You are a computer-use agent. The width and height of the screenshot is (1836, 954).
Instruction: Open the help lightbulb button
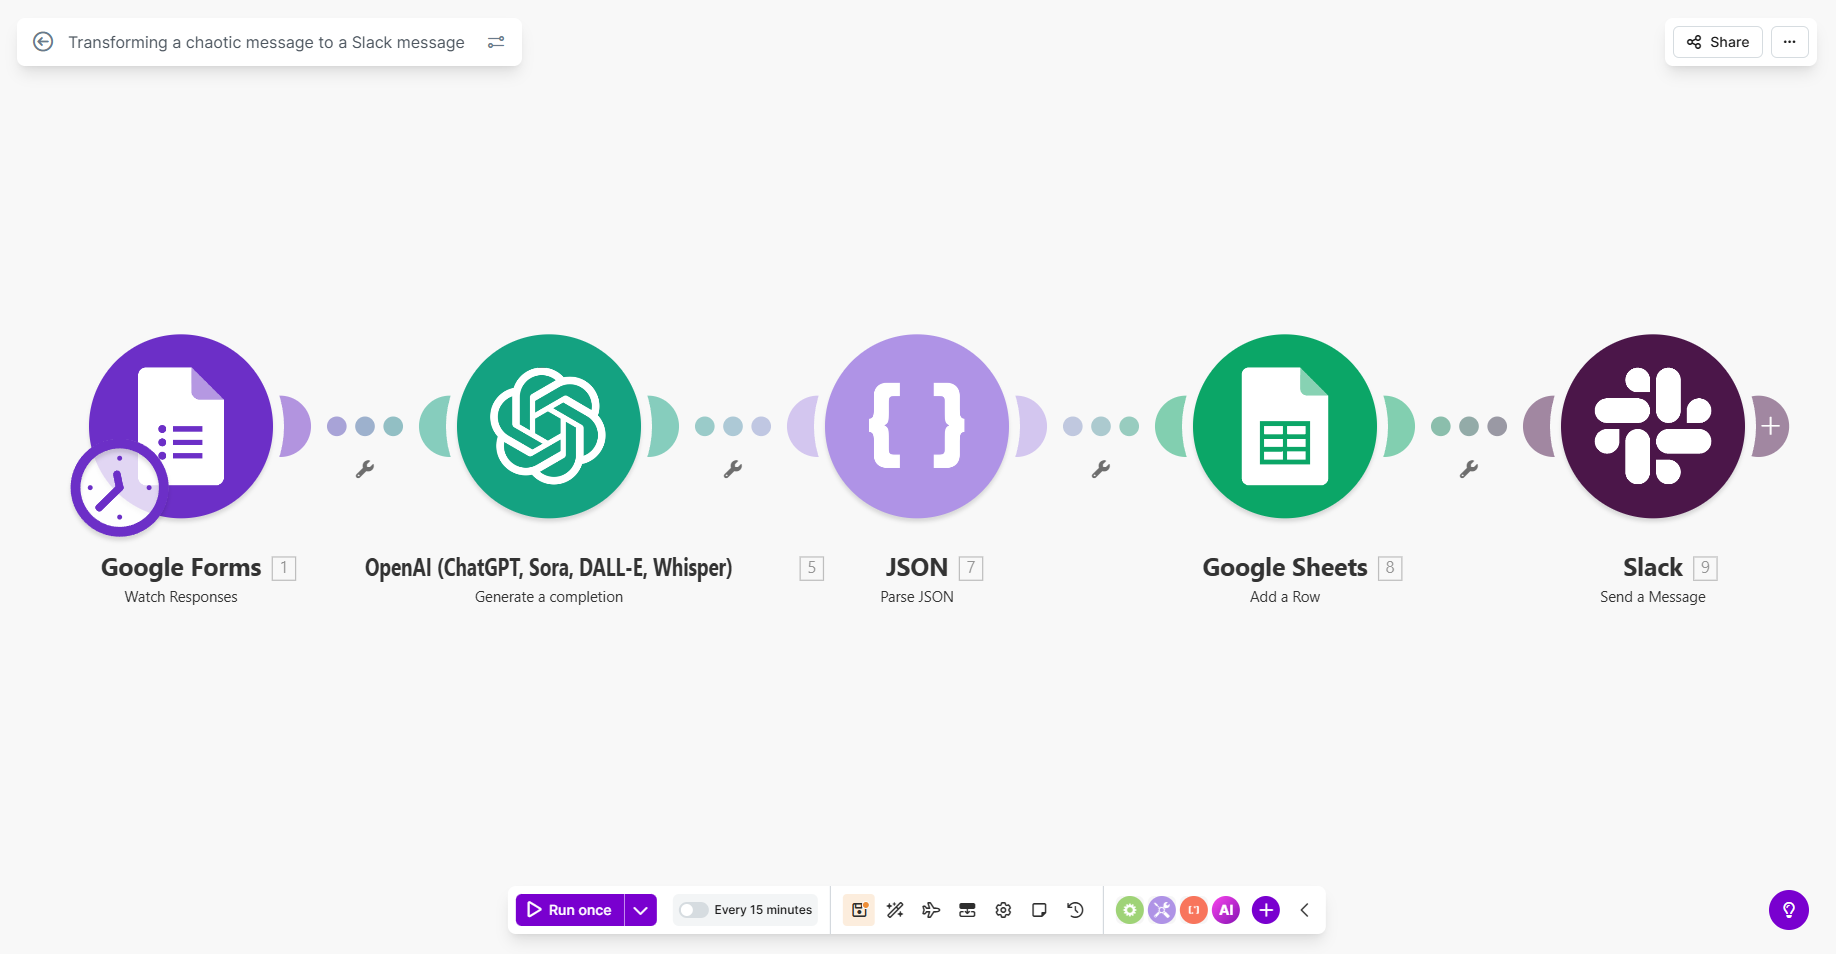pyautogui.click(x=1788, y=910)
